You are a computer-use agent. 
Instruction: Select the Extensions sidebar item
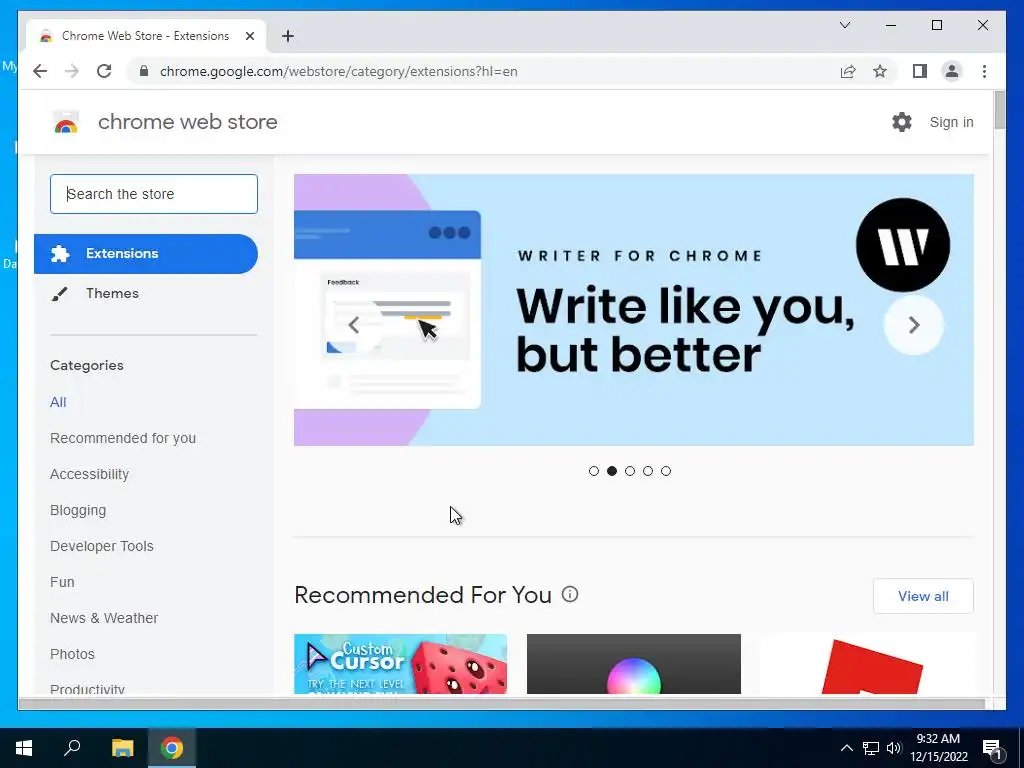[146, 253]
